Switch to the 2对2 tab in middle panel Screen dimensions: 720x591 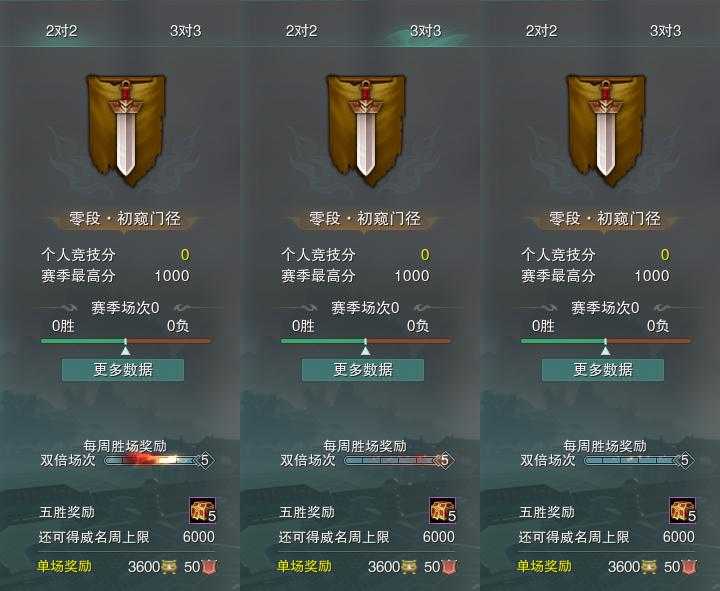pyautogui.click(x=301, y=31)
